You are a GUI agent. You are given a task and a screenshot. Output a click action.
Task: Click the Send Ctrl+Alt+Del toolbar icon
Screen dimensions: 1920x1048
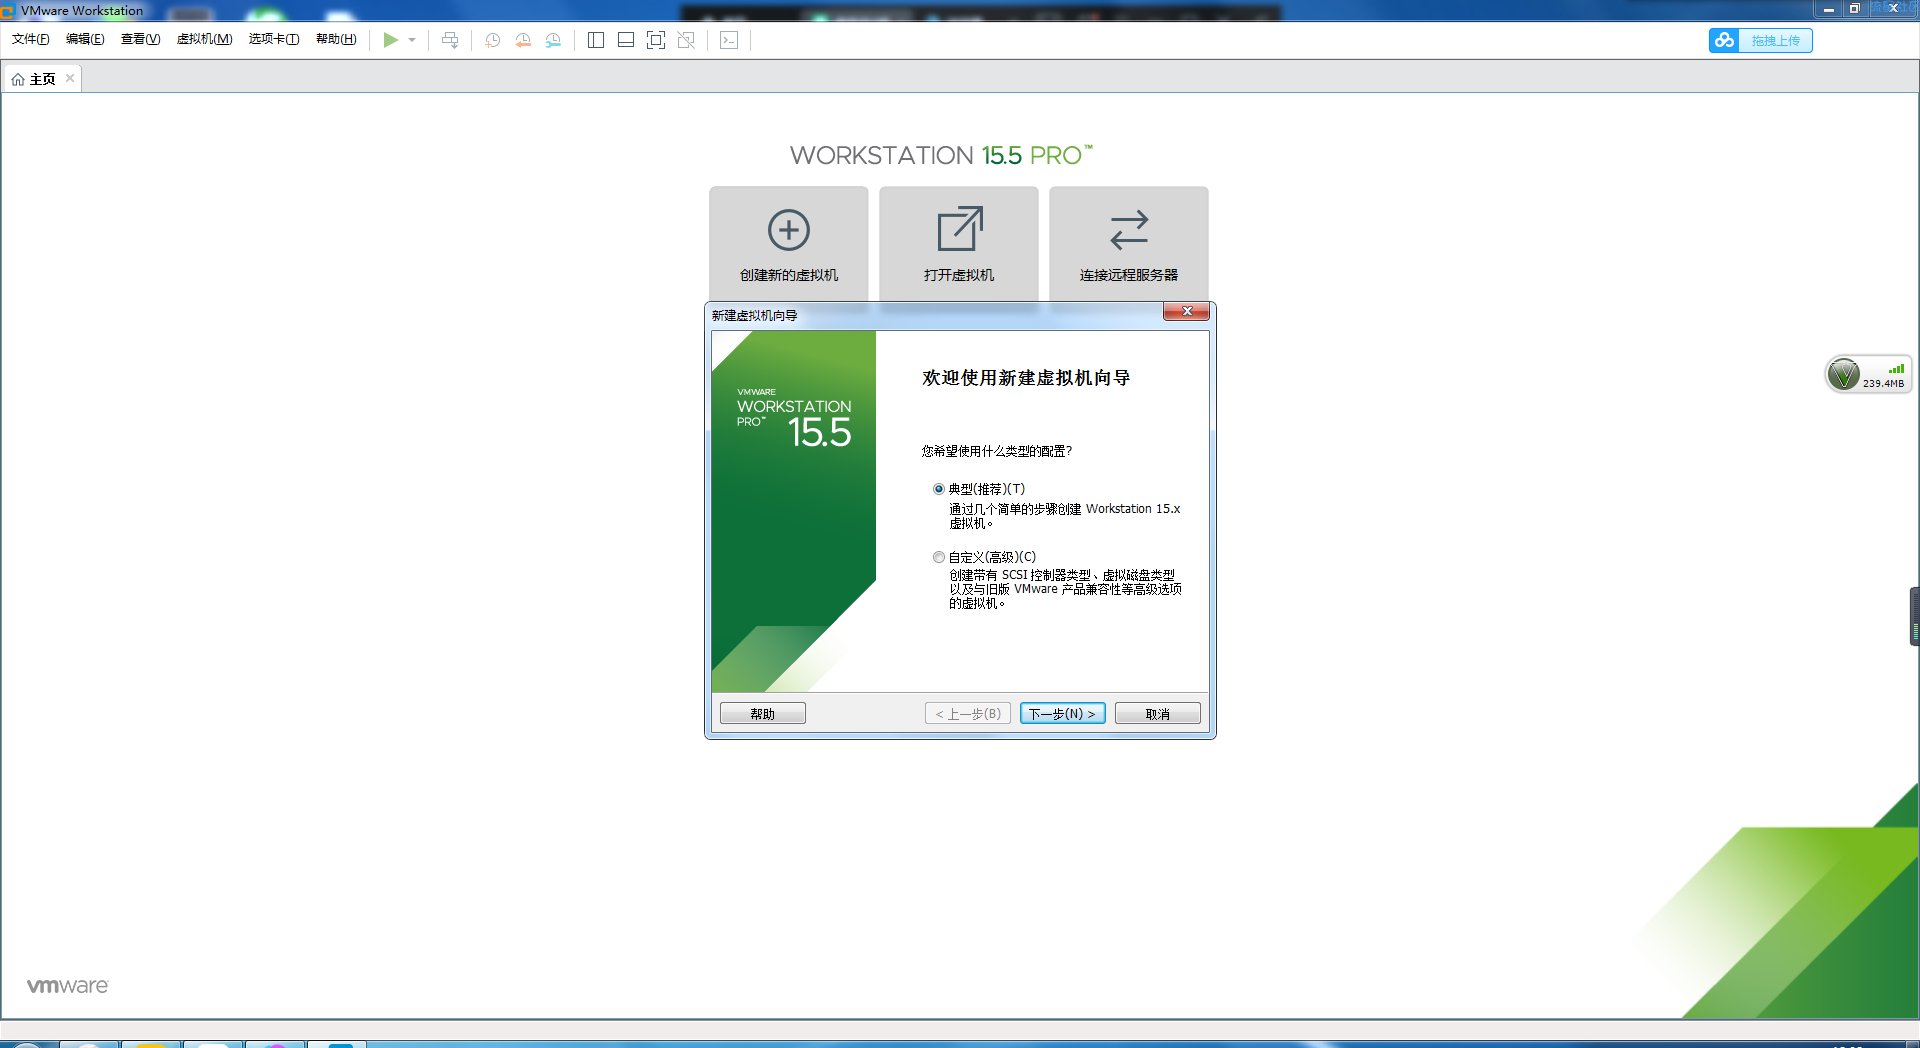(450, 40)
